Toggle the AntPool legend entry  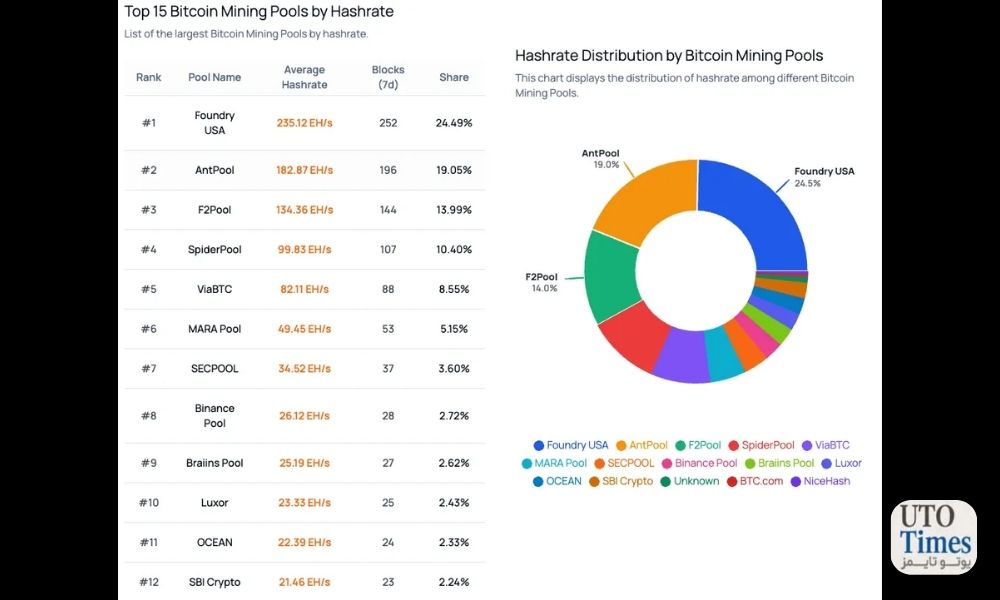point(642,445)
